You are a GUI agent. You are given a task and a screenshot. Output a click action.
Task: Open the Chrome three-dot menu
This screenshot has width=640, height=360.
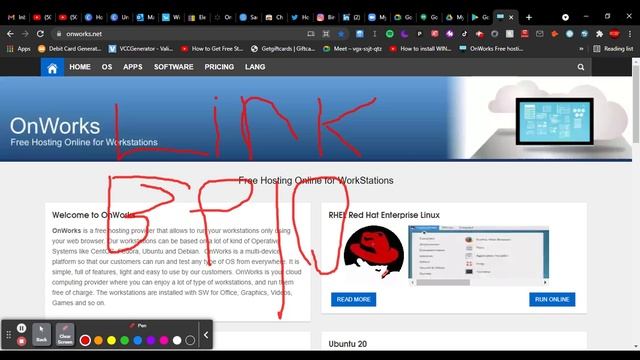630,34
